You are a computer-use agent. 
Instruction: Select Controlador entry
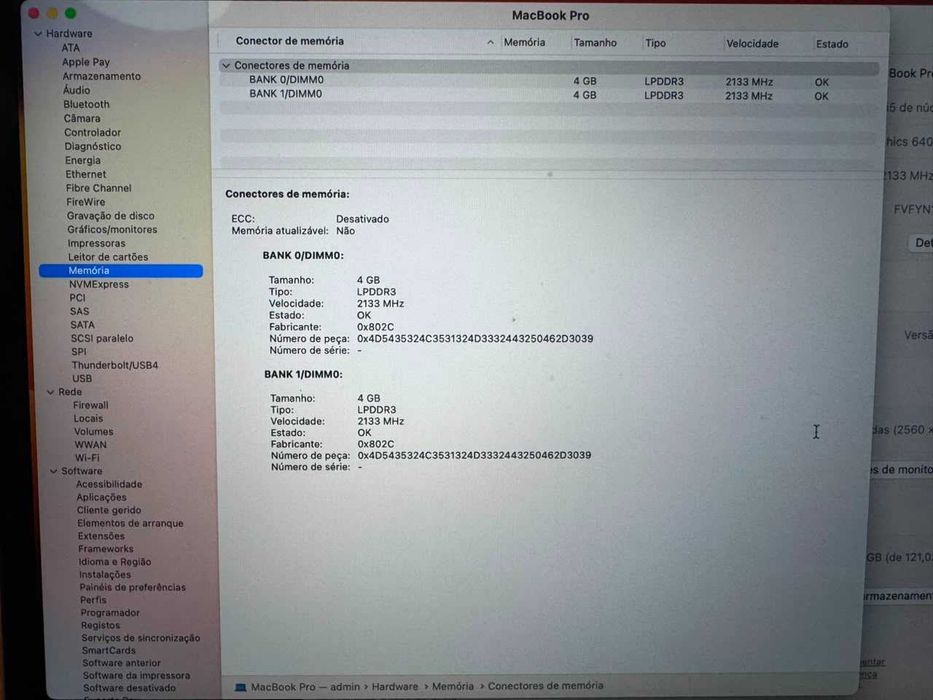(92, 132)
